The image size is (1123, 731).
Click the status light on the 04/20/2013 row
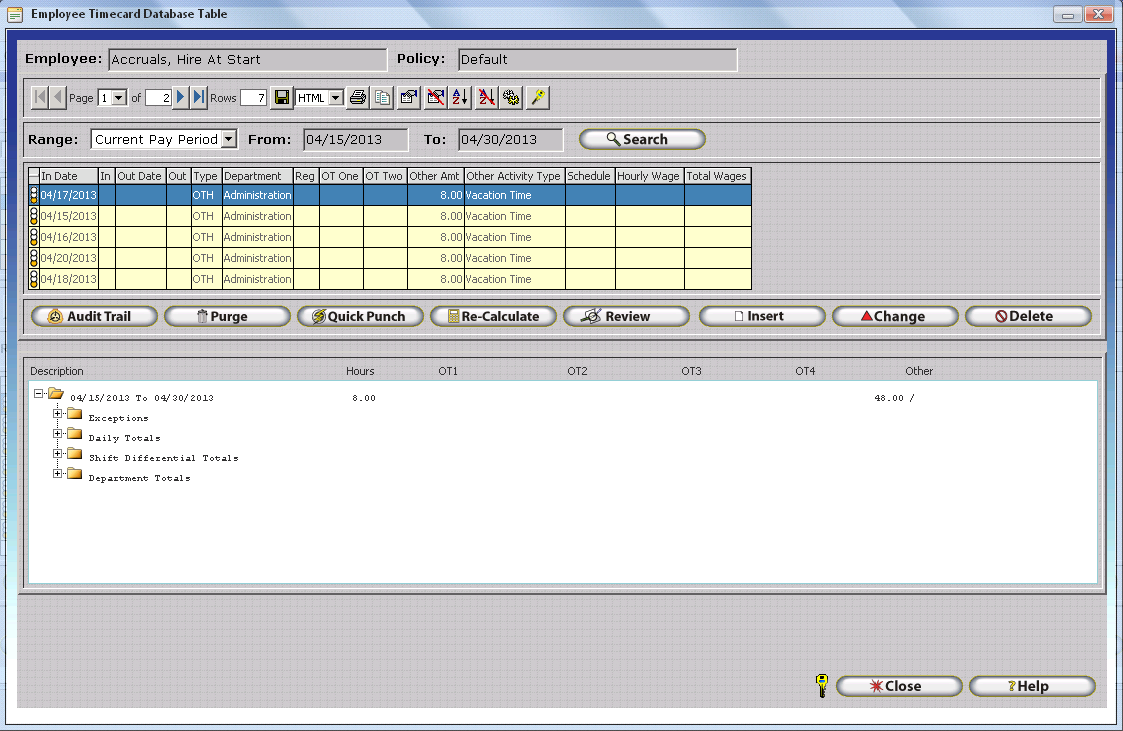[33, 258]
